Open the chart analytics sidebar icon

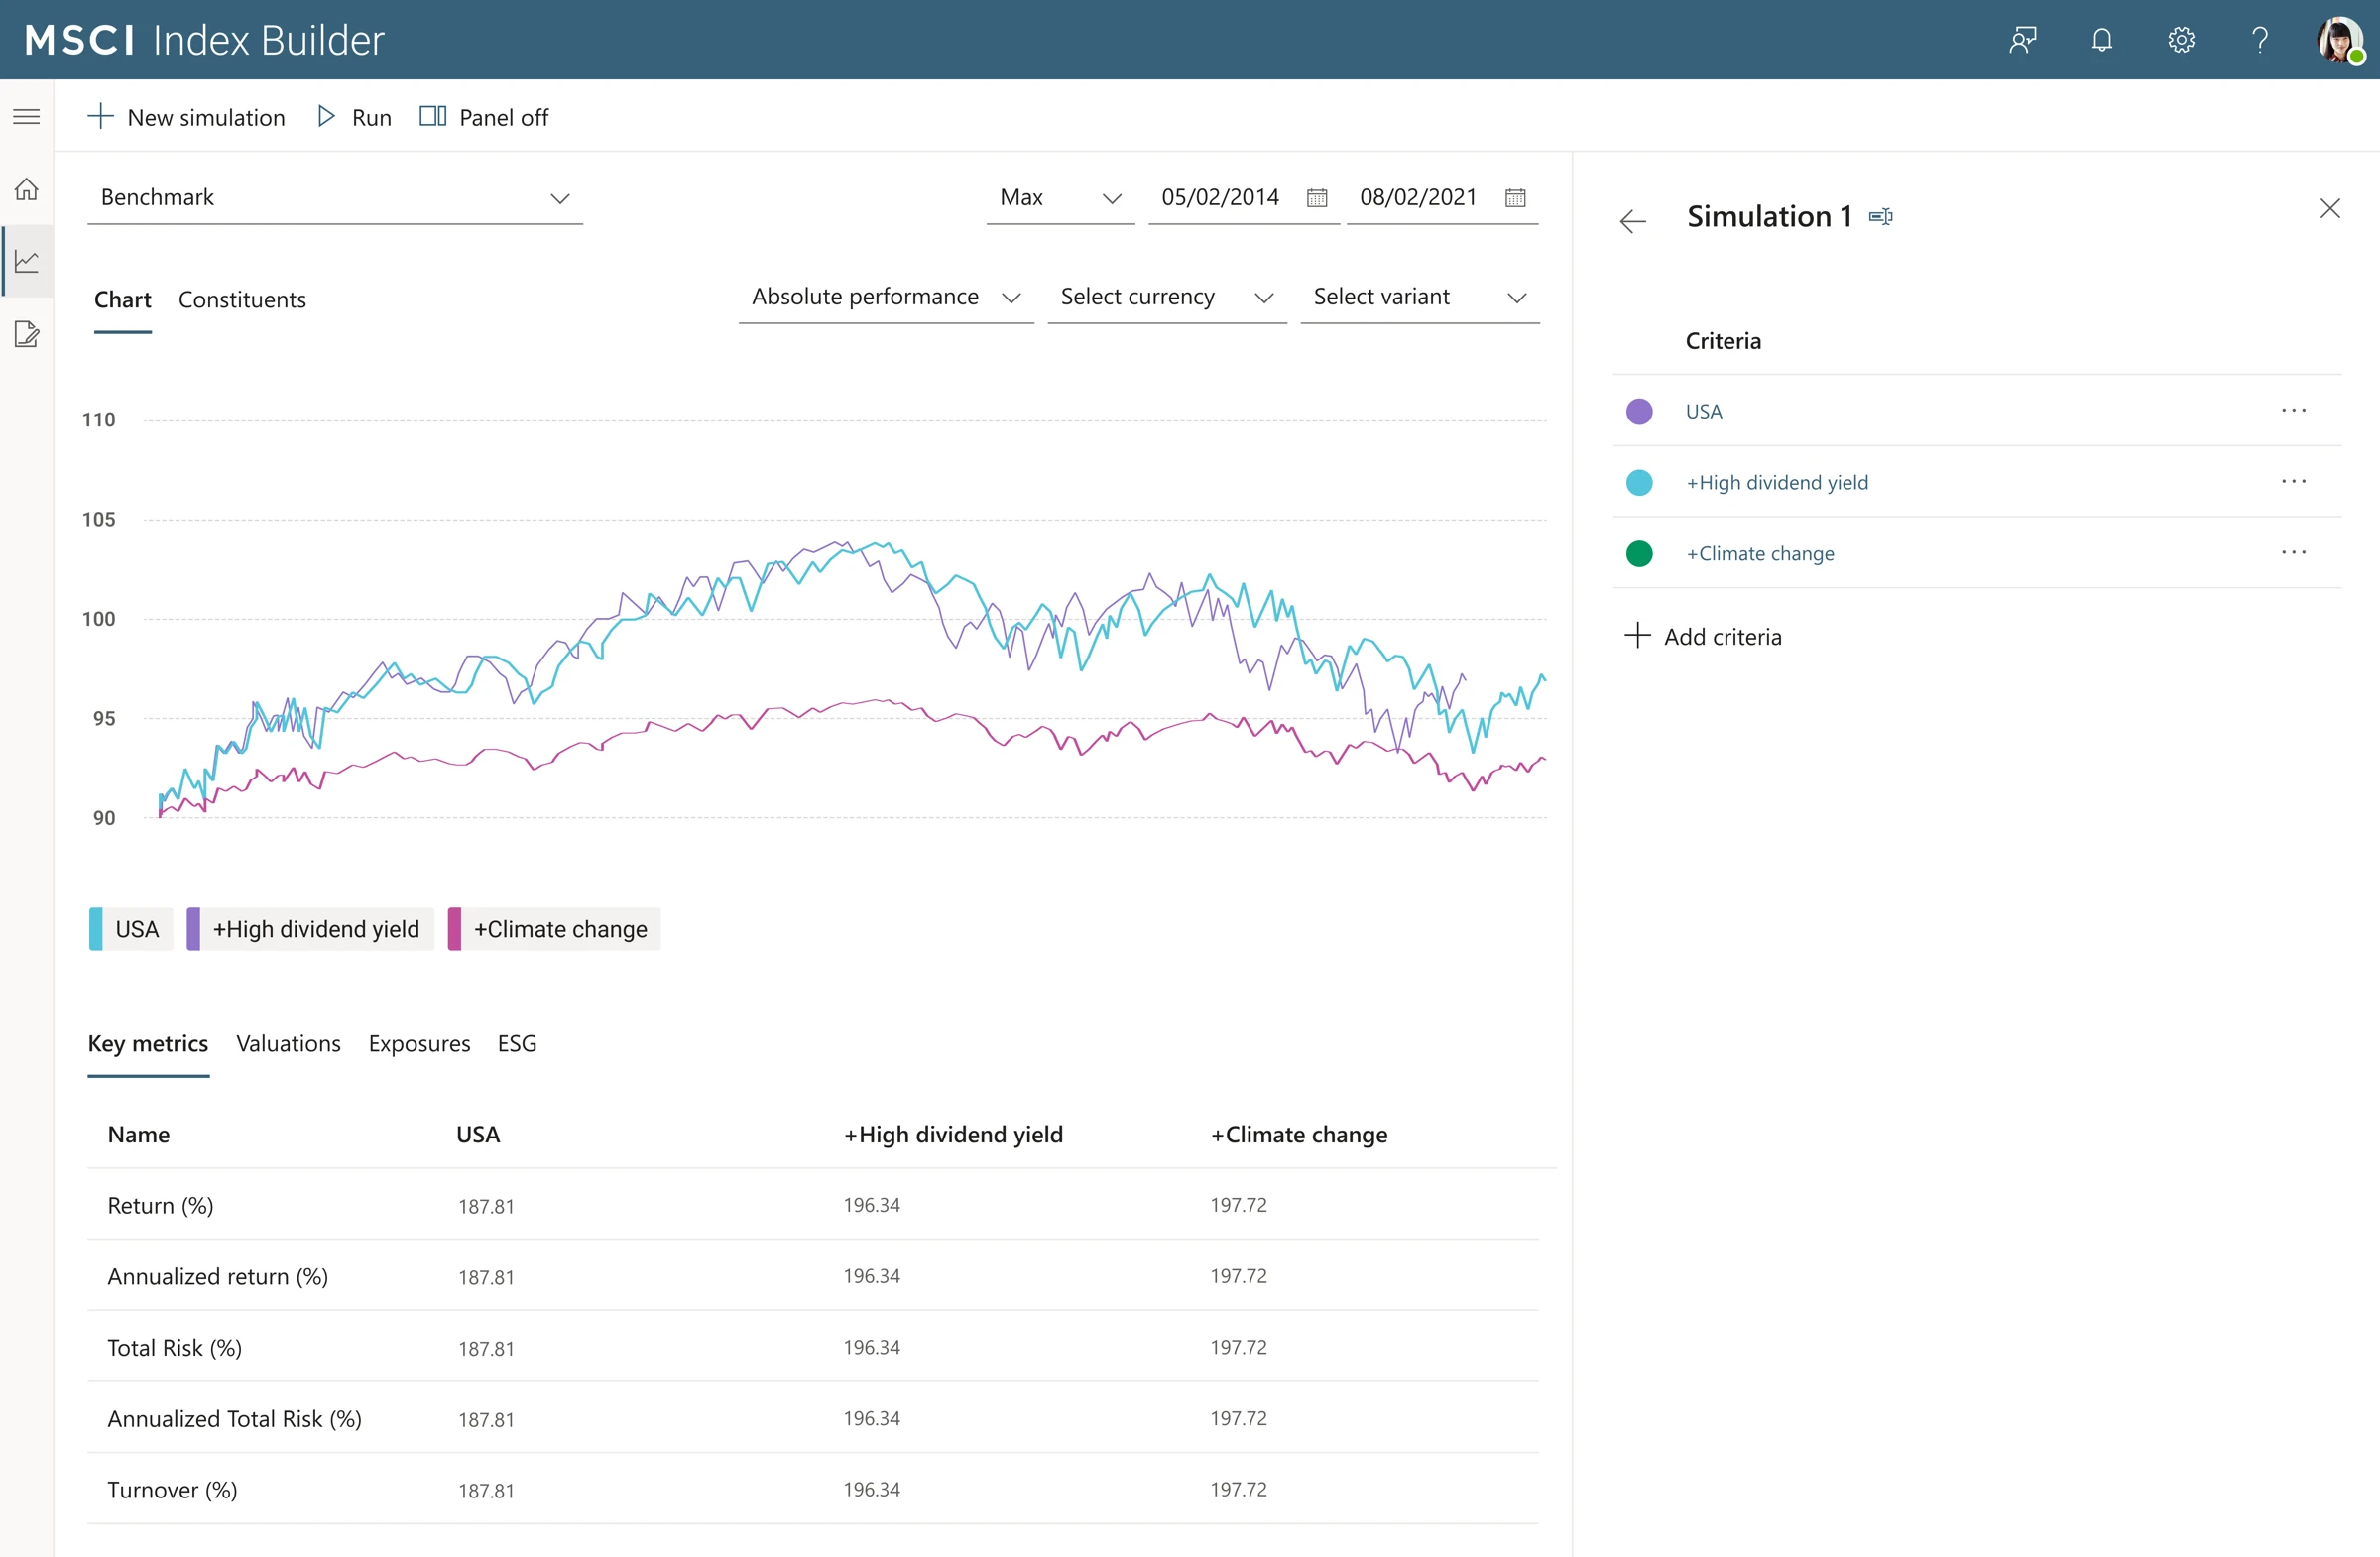tap(27, 262)
